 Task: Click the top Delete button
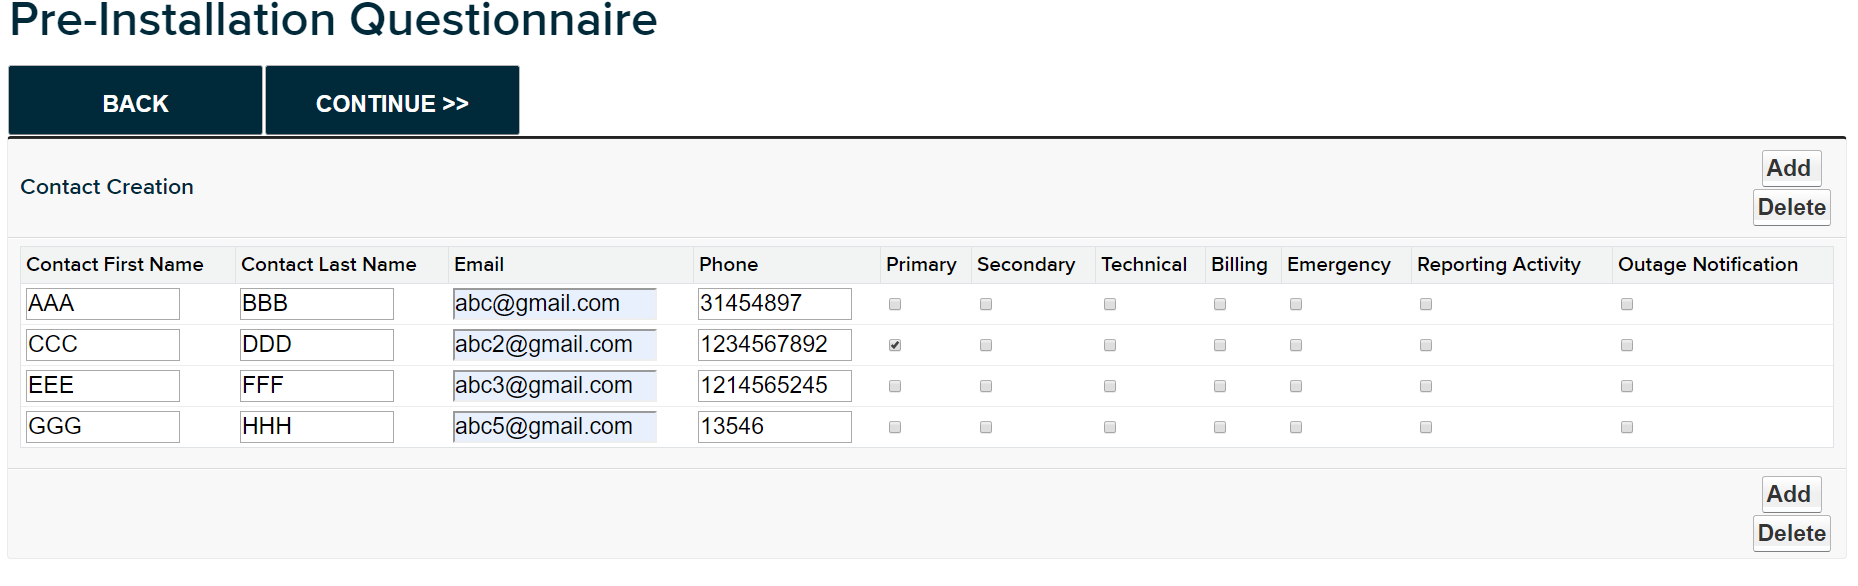tap(1791, 207)
